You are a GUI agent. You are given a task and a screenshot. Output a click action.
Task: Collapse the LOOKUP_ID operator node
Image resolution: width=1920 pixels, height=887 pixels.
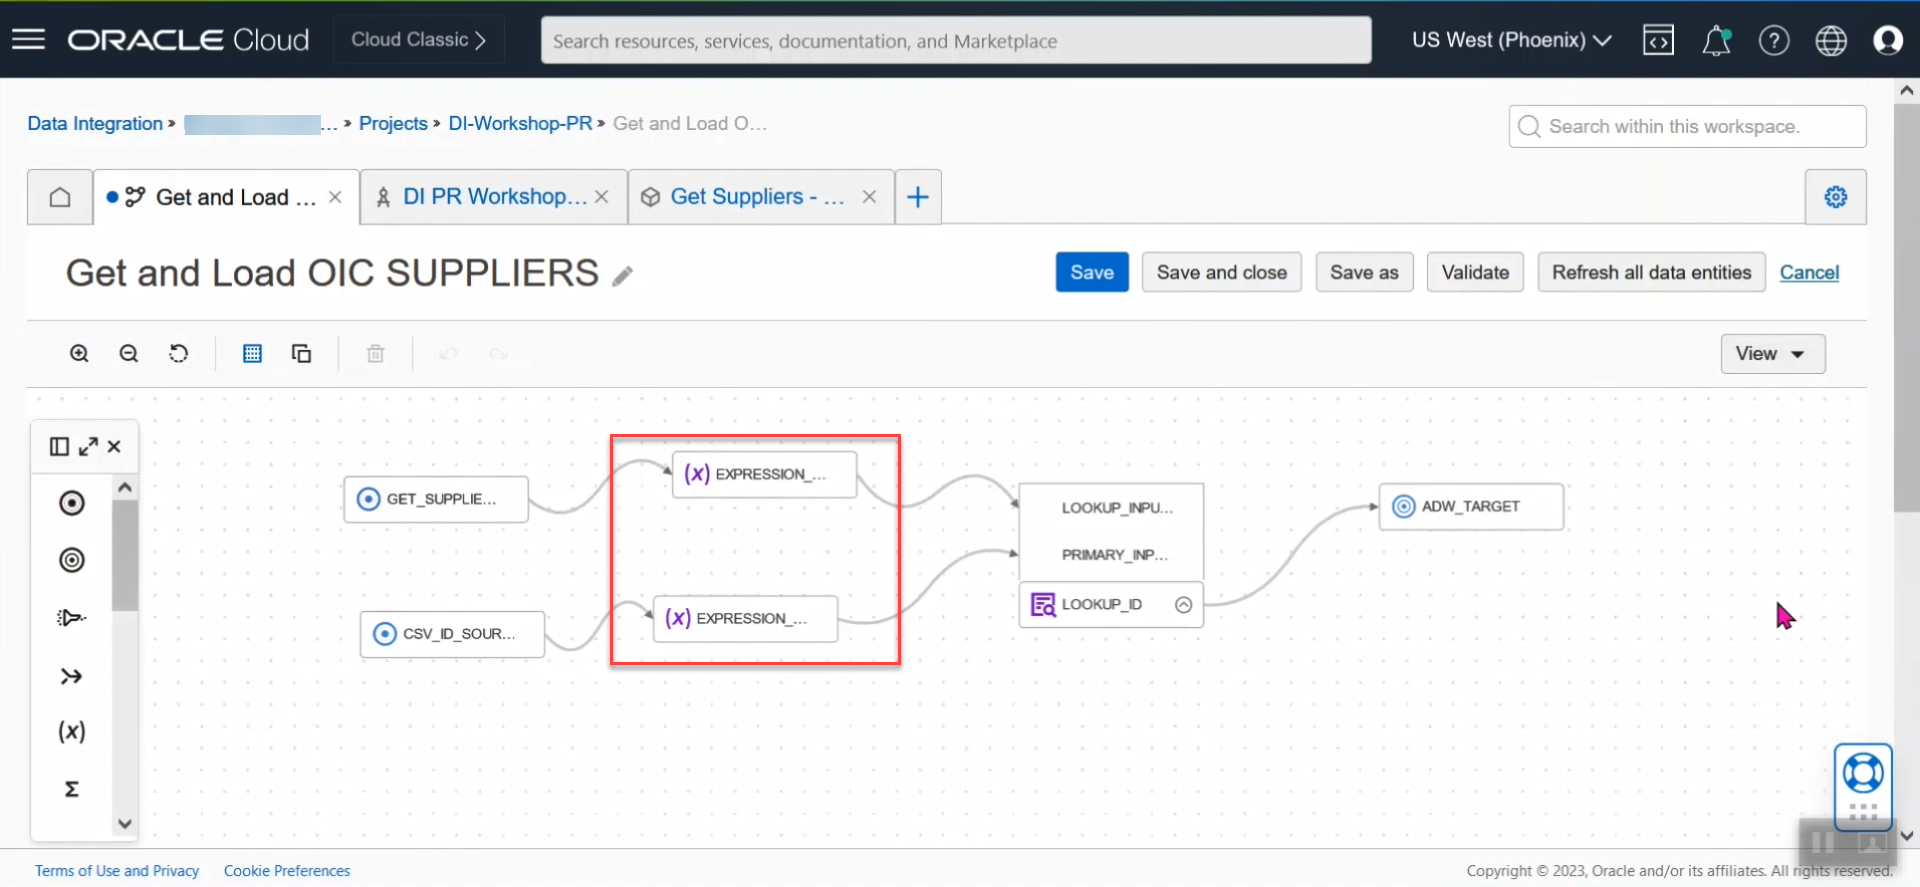coord(1184,605)
